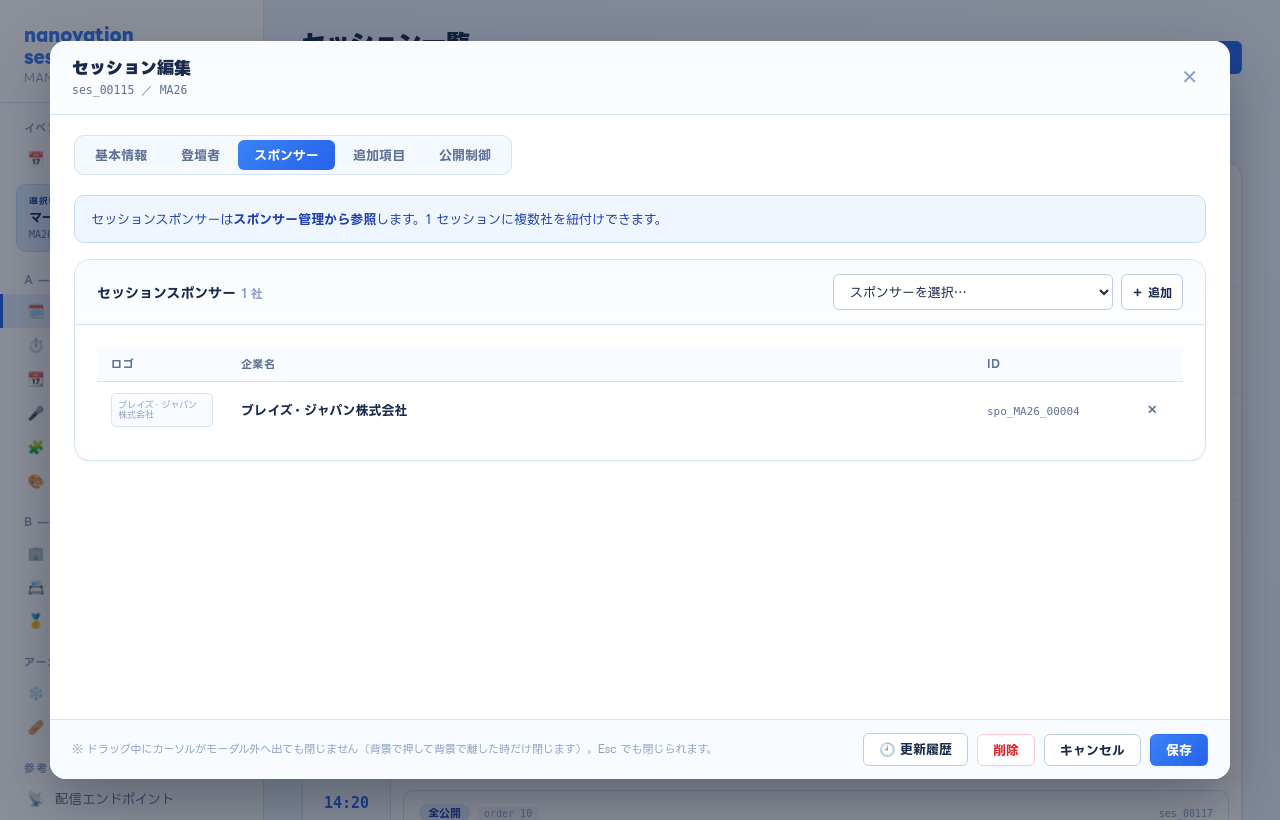Click the microphone icon in the background sidebar
The image size is (1280, 820).
[36, 413]
